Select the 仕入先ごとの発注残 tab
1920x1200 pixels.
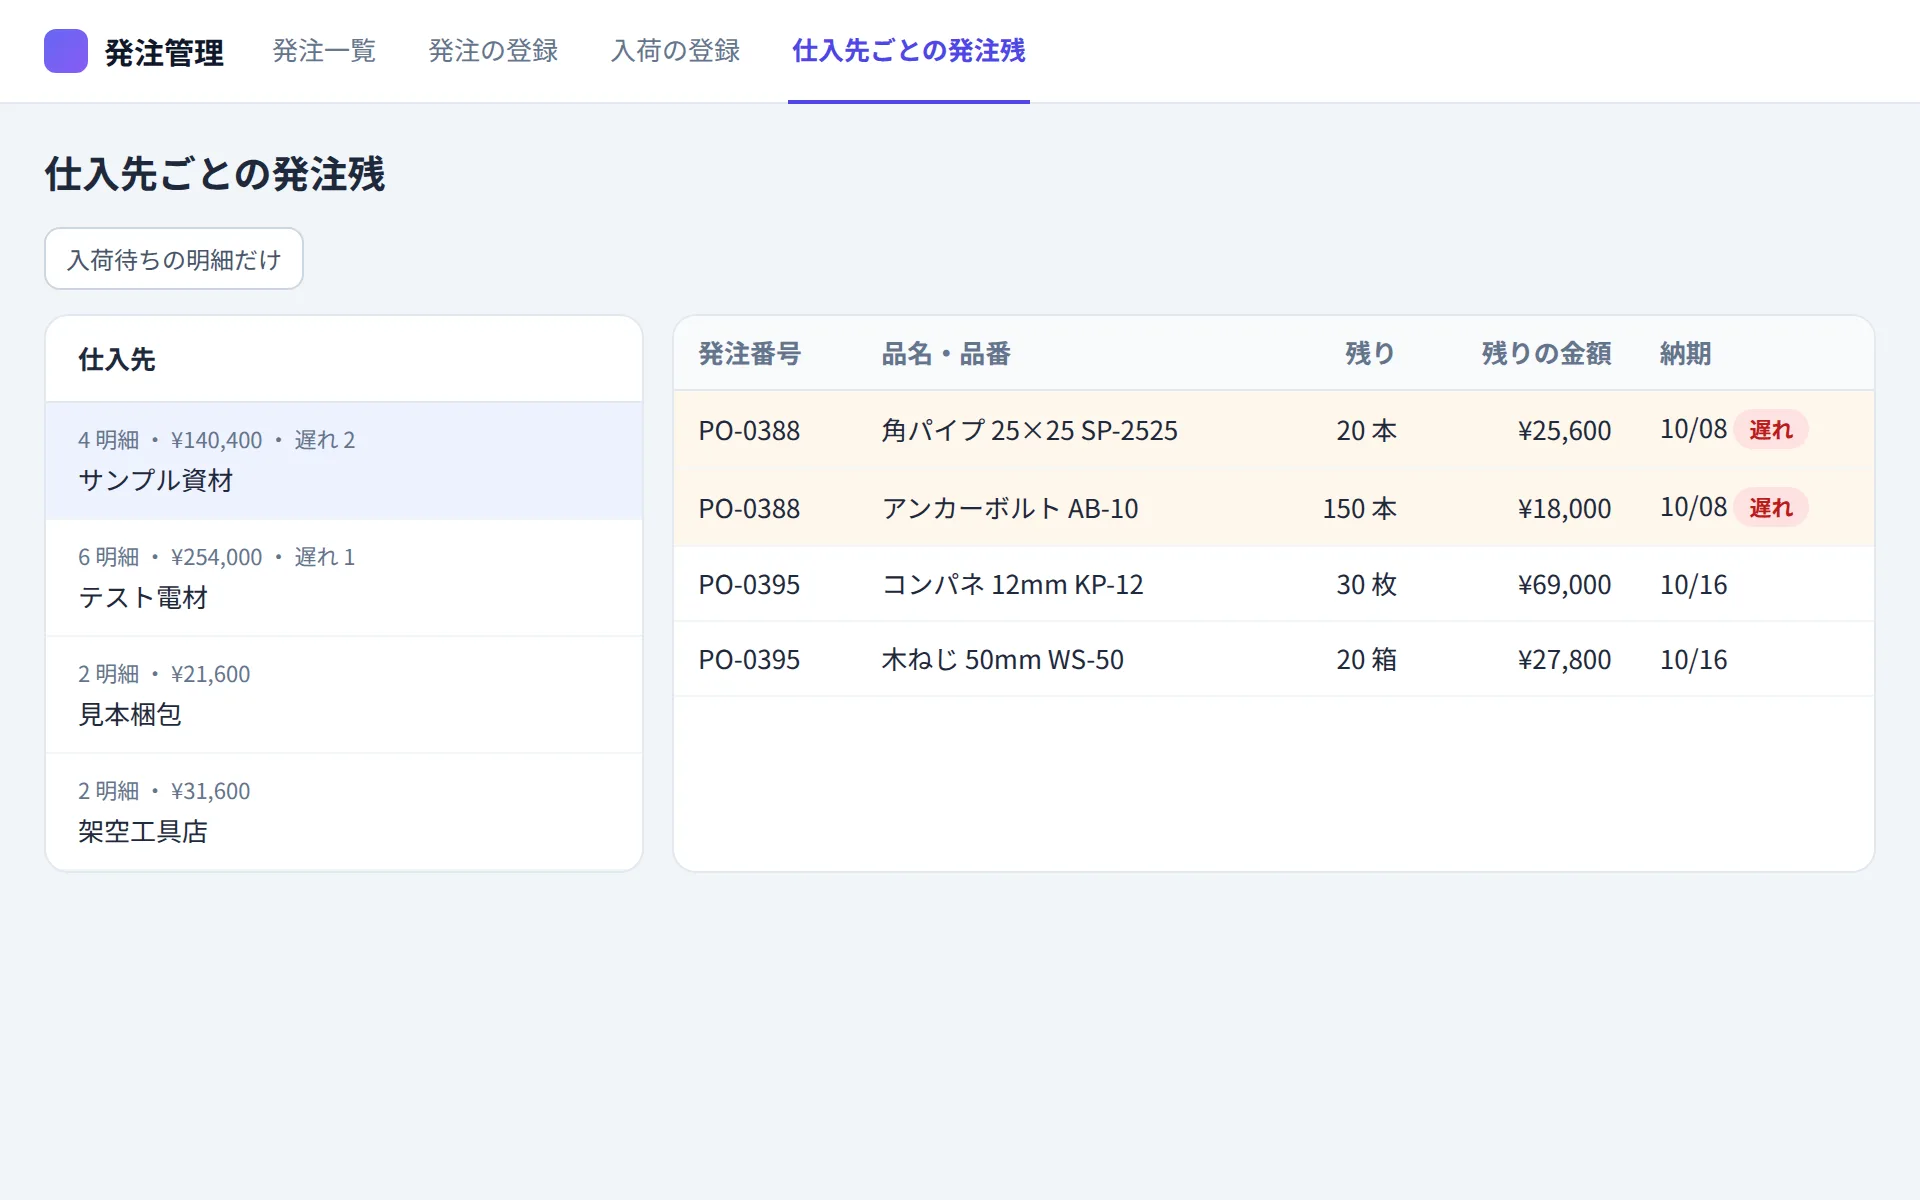click(909, 51)
